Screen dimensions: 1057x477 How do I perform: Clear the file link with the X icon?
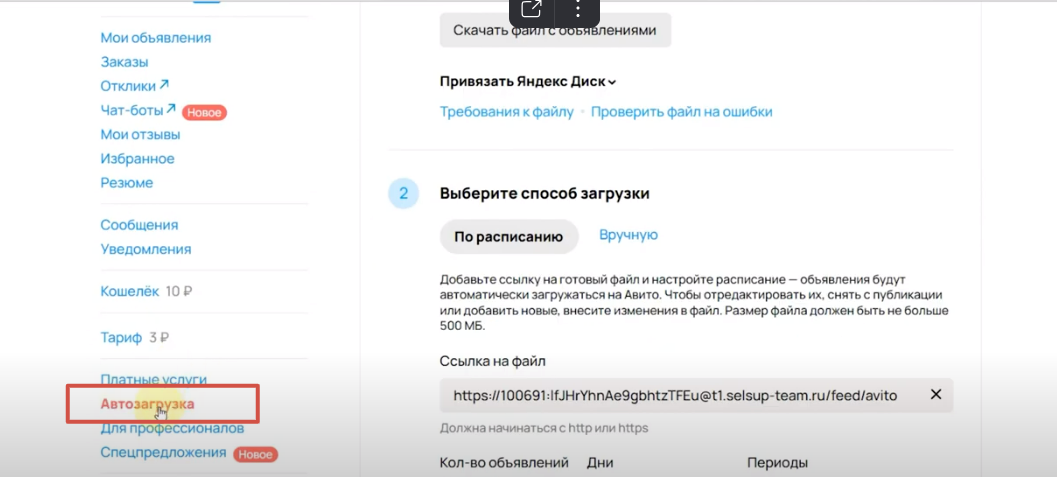(936, 395)
